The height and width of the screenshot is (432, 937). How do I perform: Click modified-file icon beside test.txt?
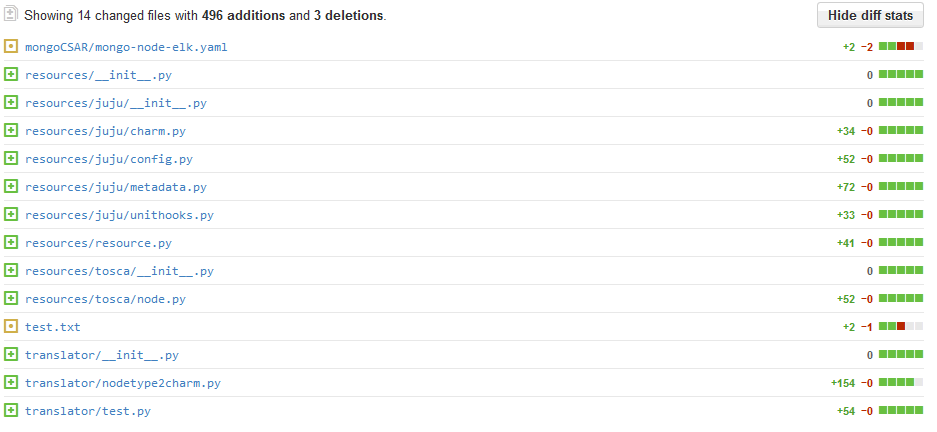tap(11, 327)
